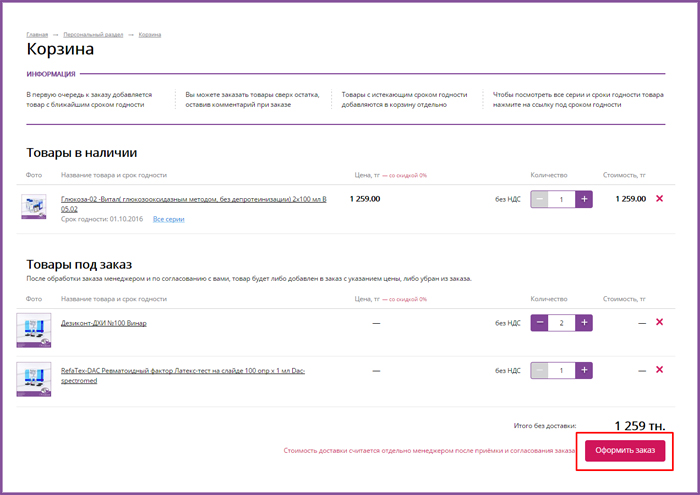Screen dimensions: 700x495
Task: Decrease RefaTex-DAC quantity with minus button
Action: pyautogui.click(x=540, y=371)
